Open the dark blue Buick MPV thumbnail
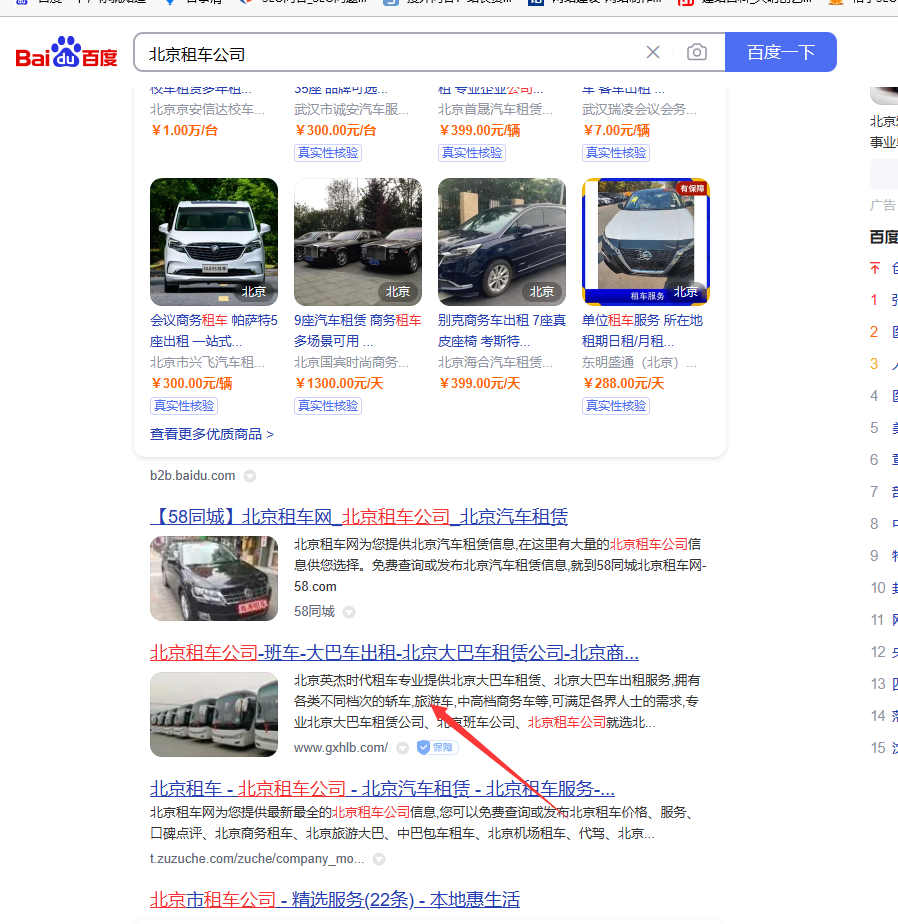Screen dimensions: 898x924 (x=502, y=242)
